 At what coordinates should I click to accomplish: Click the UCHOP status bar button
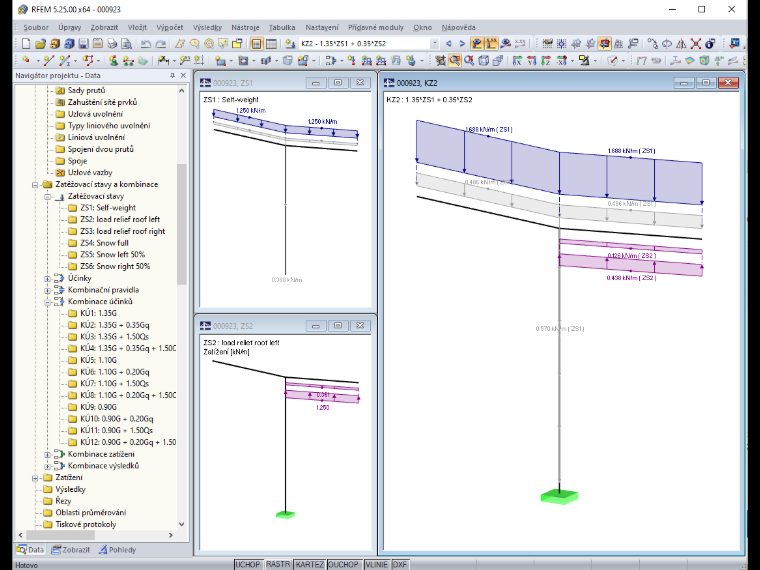[x=248, y=565]
